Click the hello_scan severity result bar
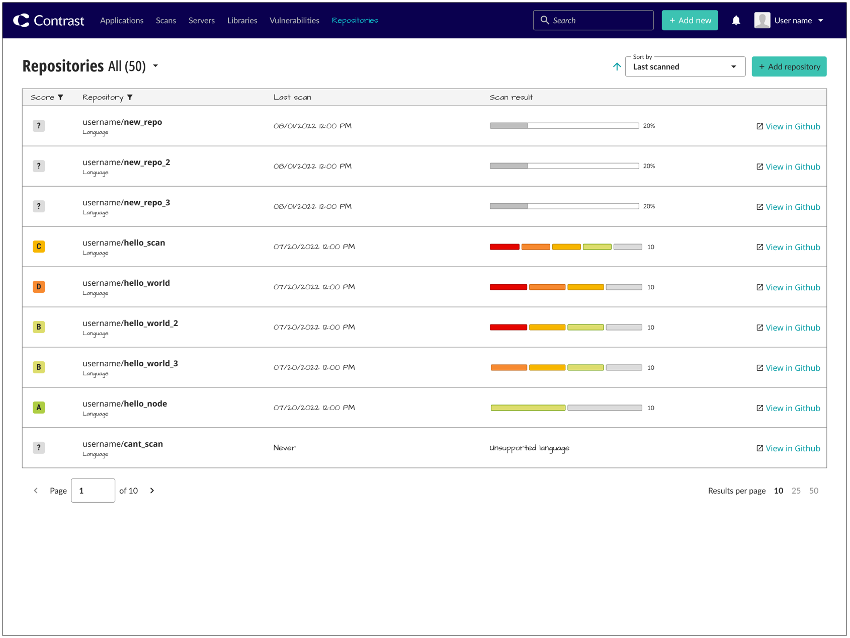This screenshot has width=850, height=638. 566,247
